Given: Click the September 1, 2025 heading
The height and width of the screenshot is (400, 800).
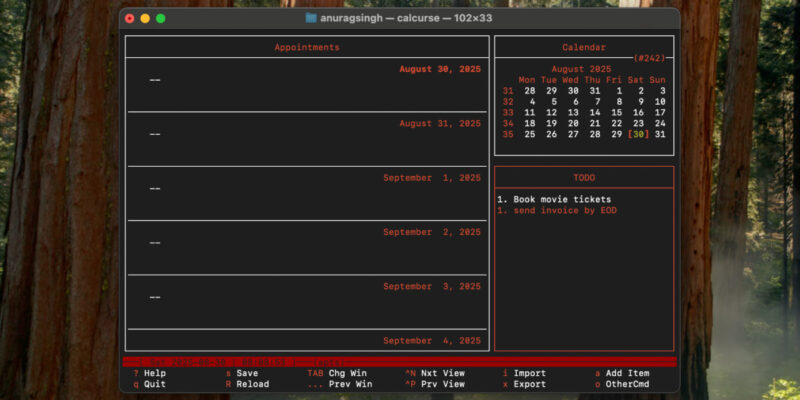Looking at the screenshot, I should [432, 178].
